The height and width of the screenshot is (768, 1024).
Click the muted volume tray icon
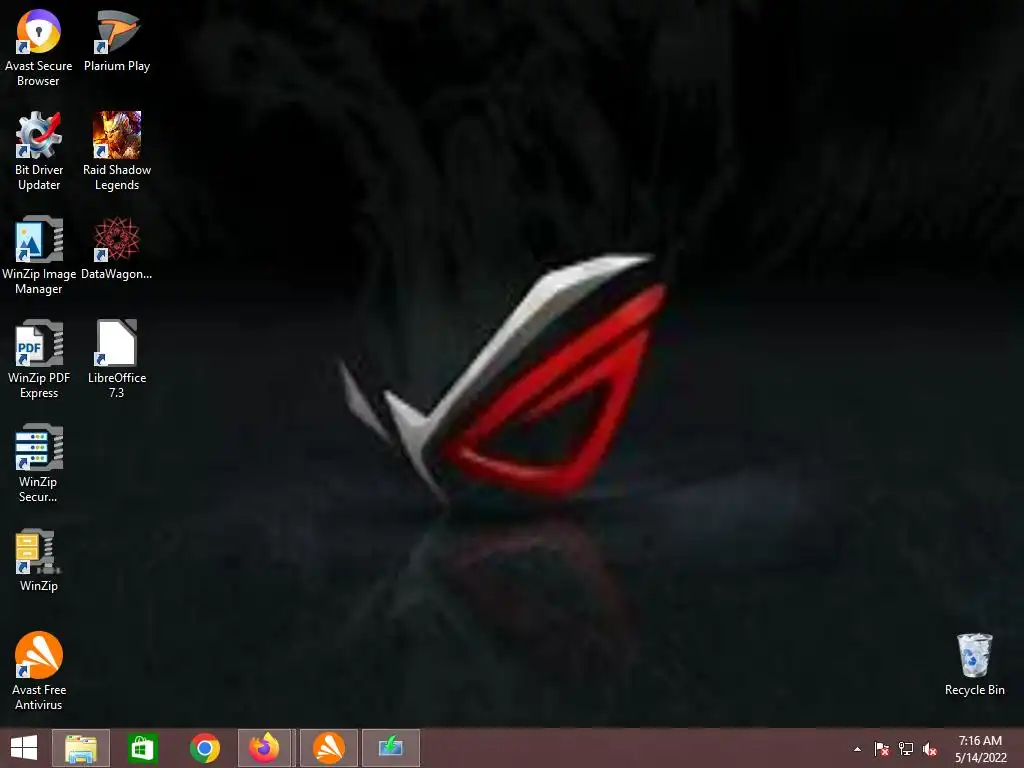tap(930, 749)
